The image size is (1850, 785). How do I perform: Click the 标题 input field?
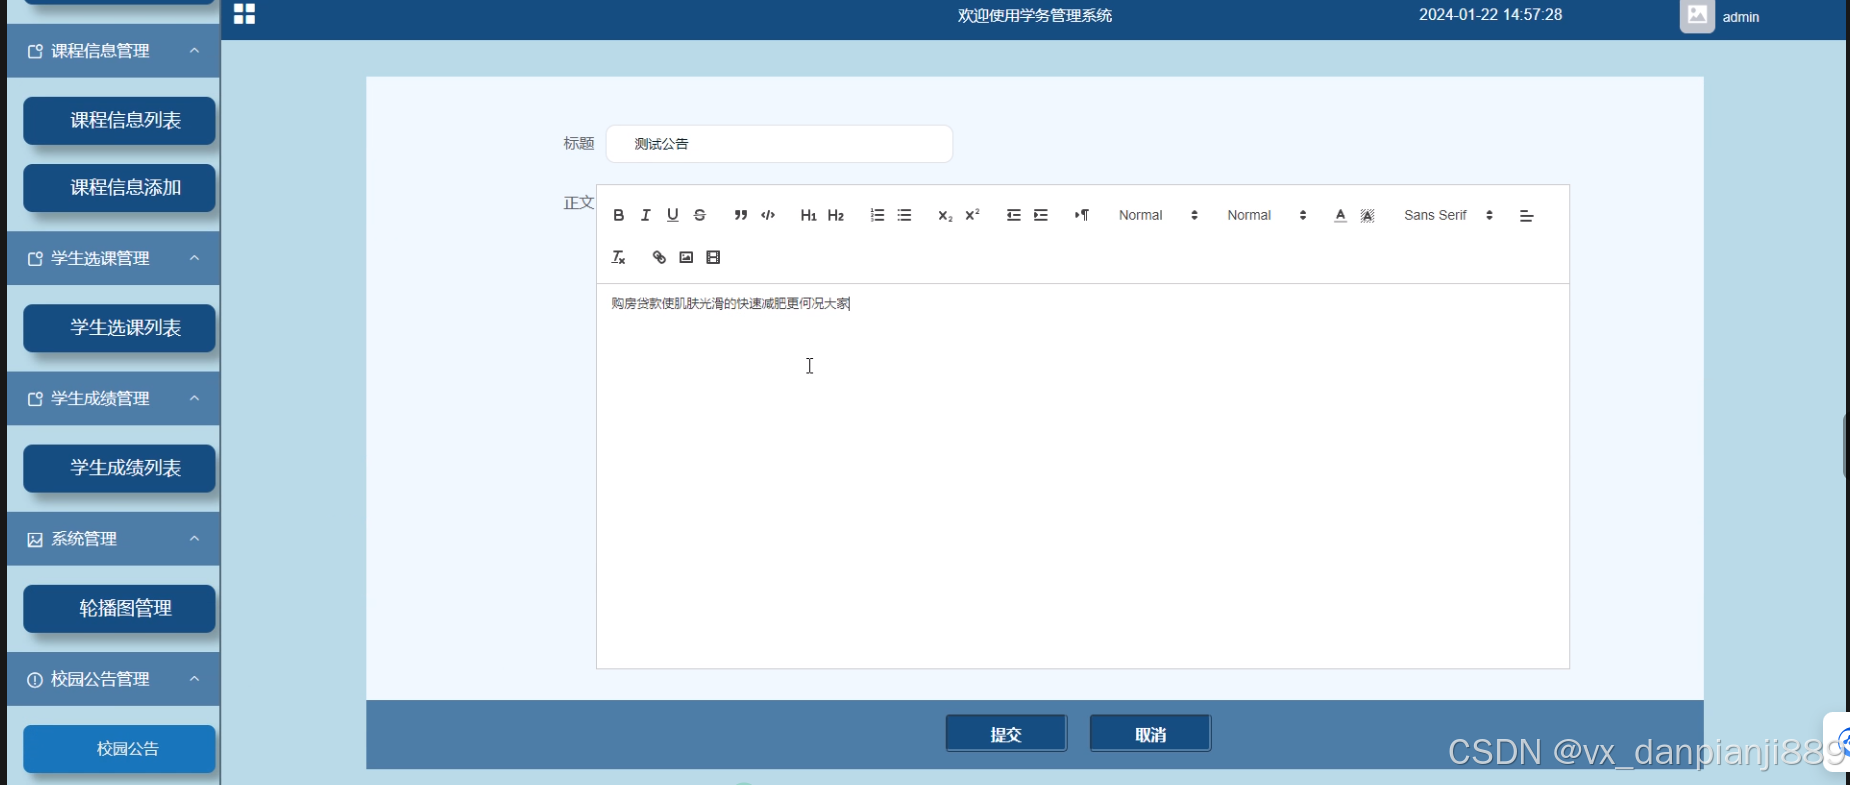(780, 144)
